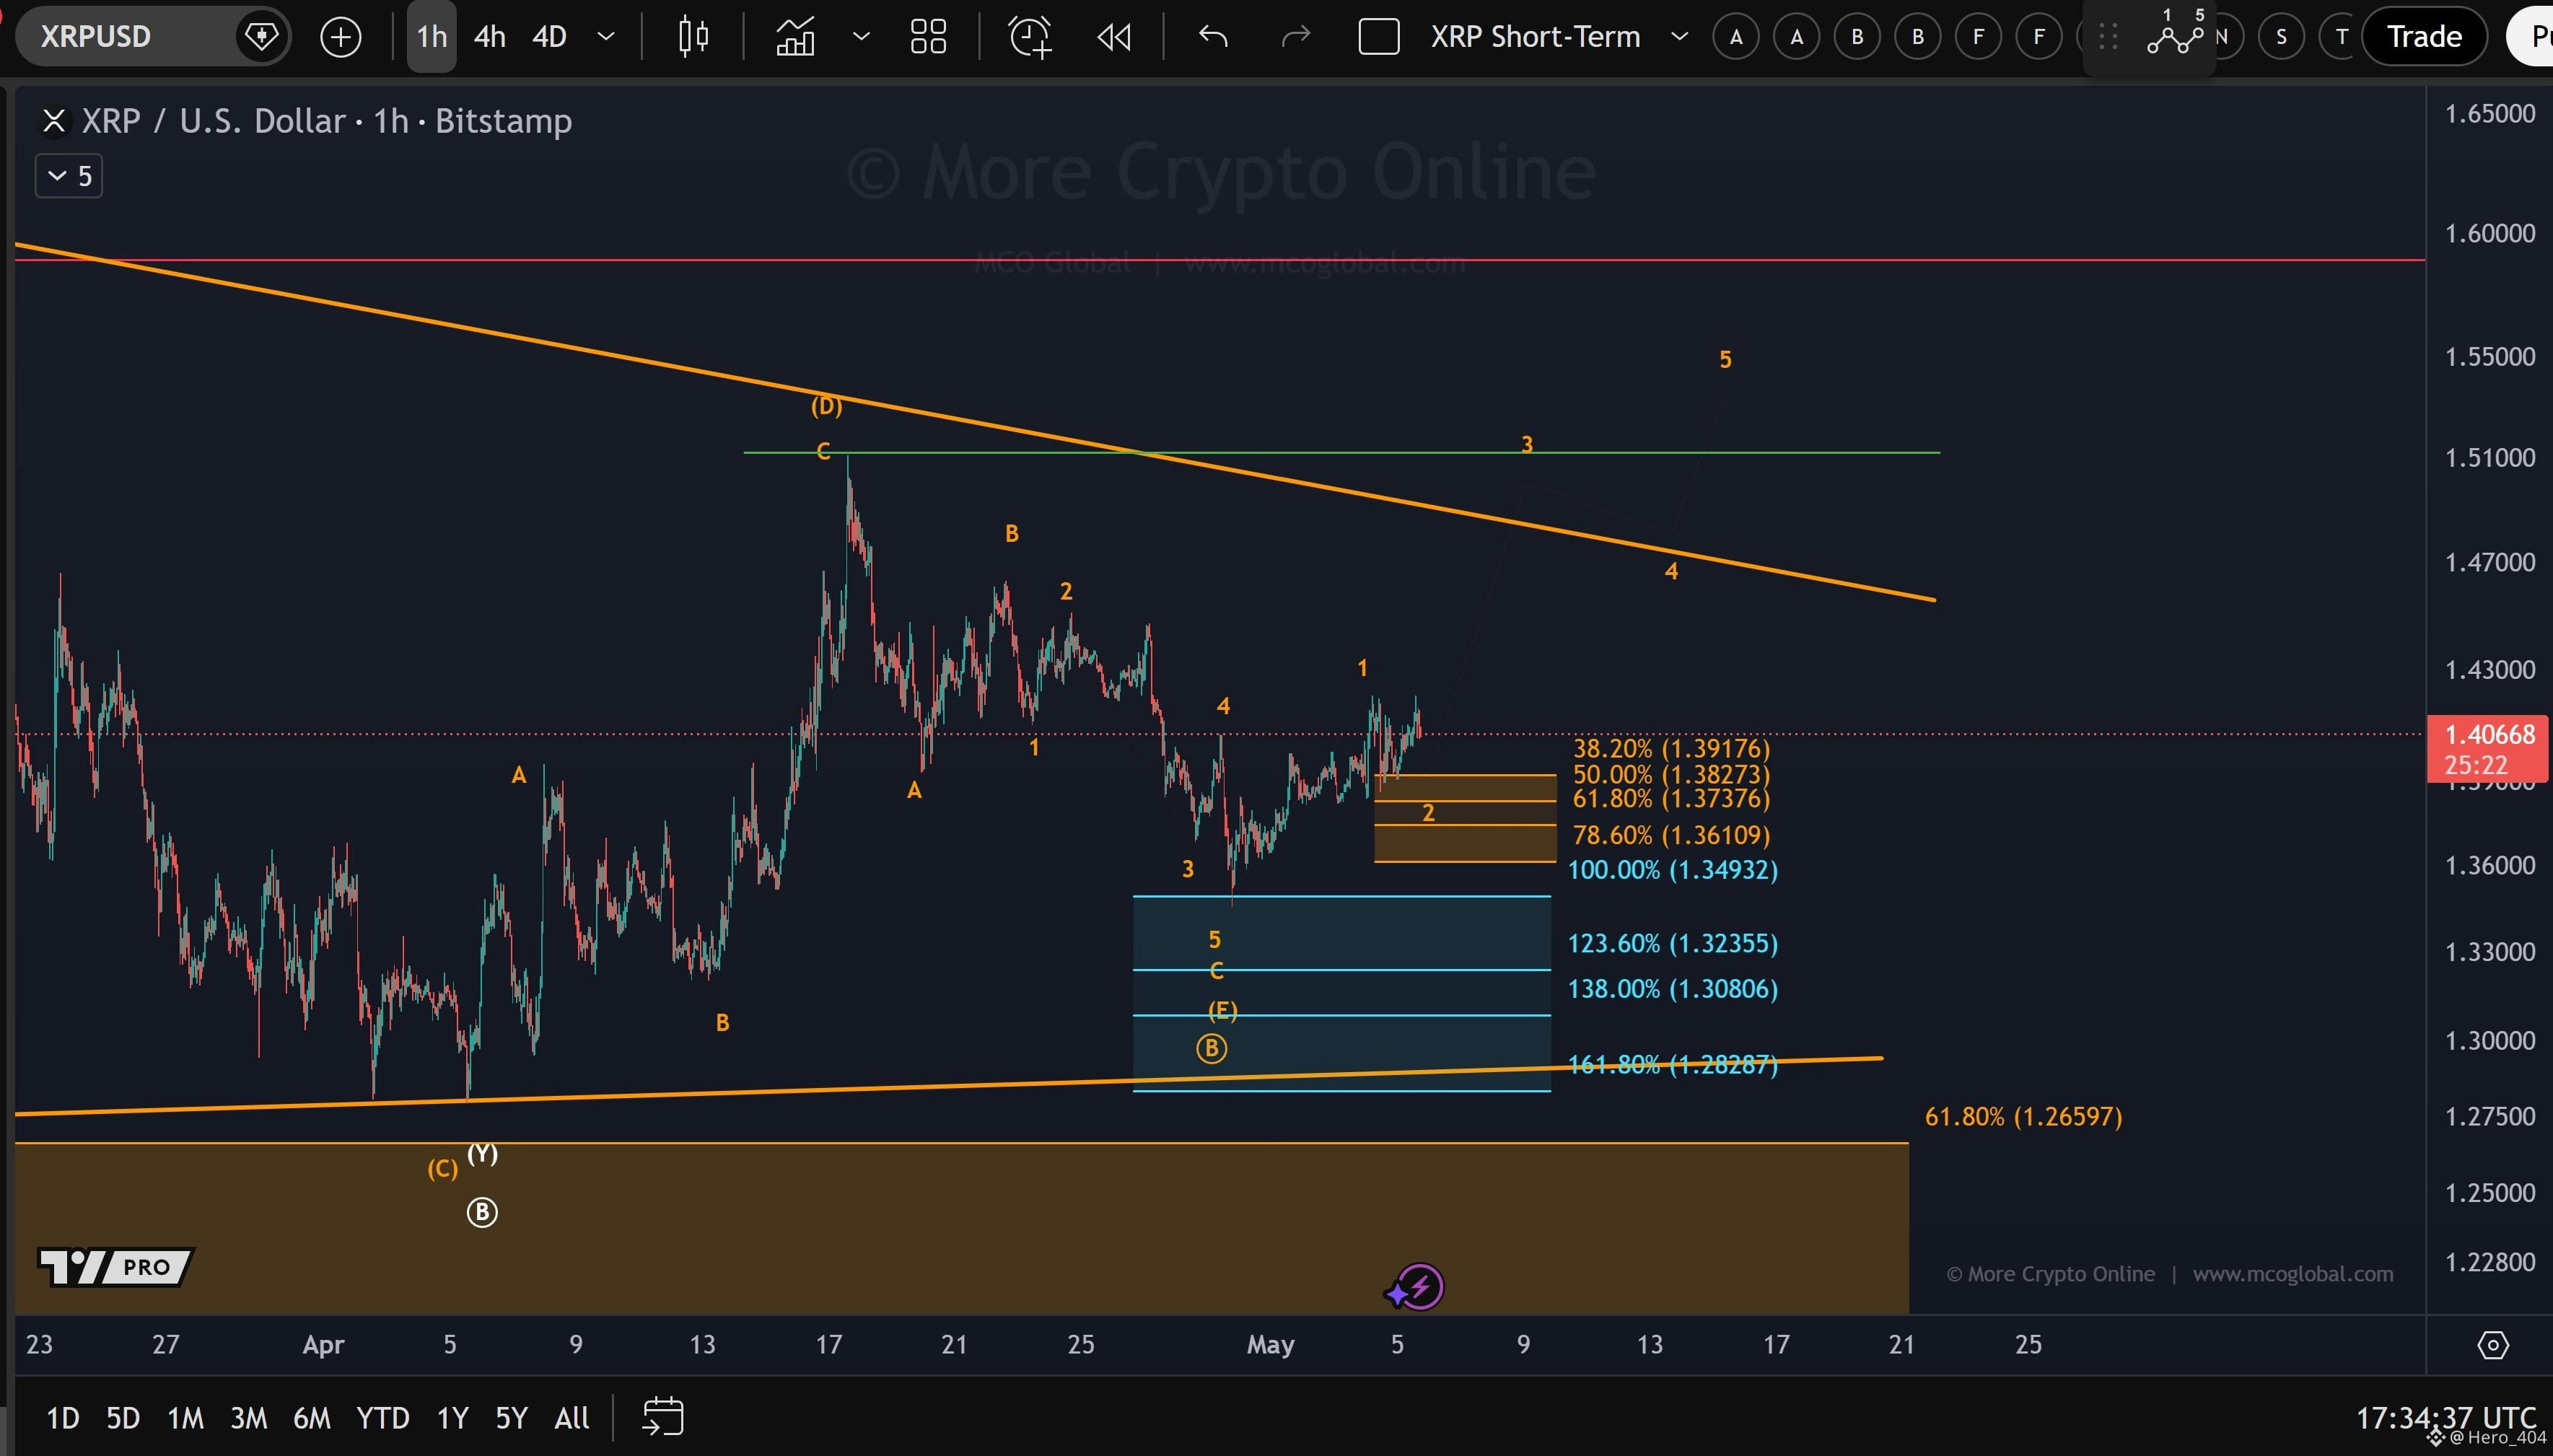Click the second F circle toolbar button
Image resolution: width=2553 pixels, height=1456 pixels.
pos(2039,37)
